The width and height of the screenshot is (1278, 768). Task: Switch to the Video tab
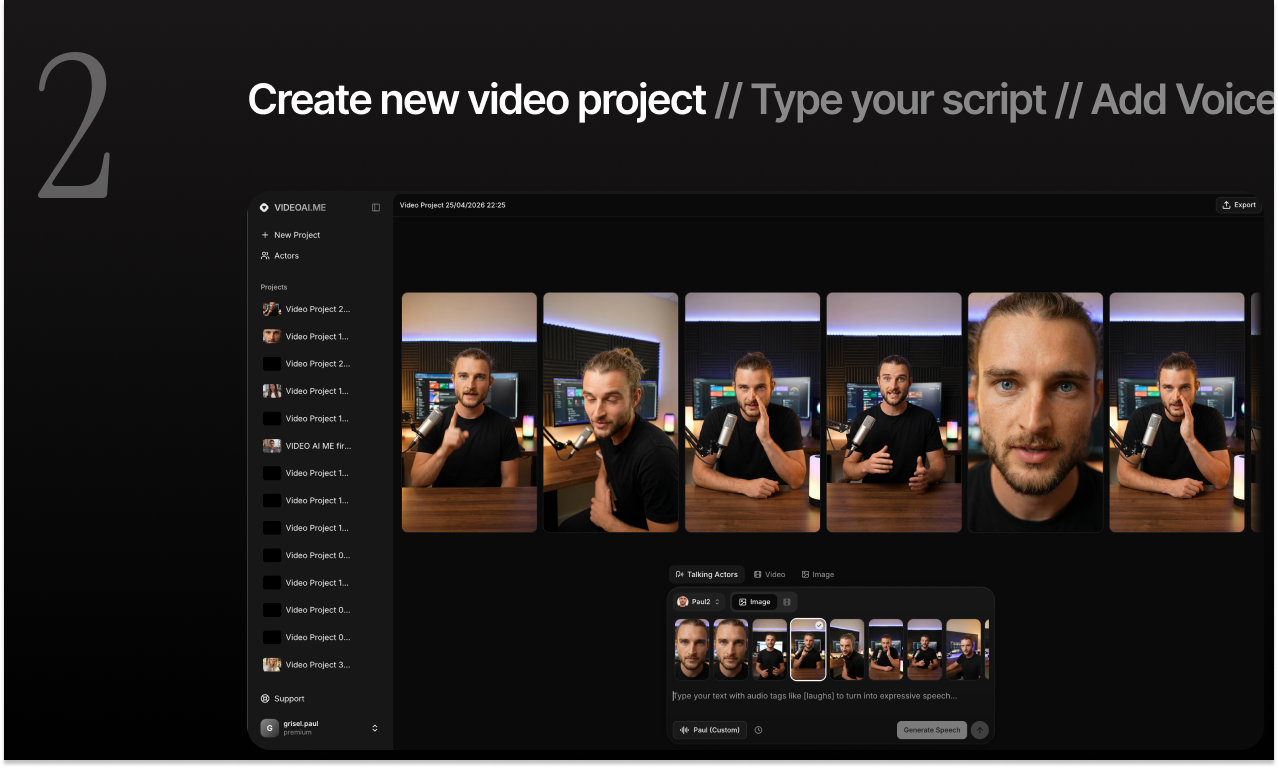click(770, 574)
